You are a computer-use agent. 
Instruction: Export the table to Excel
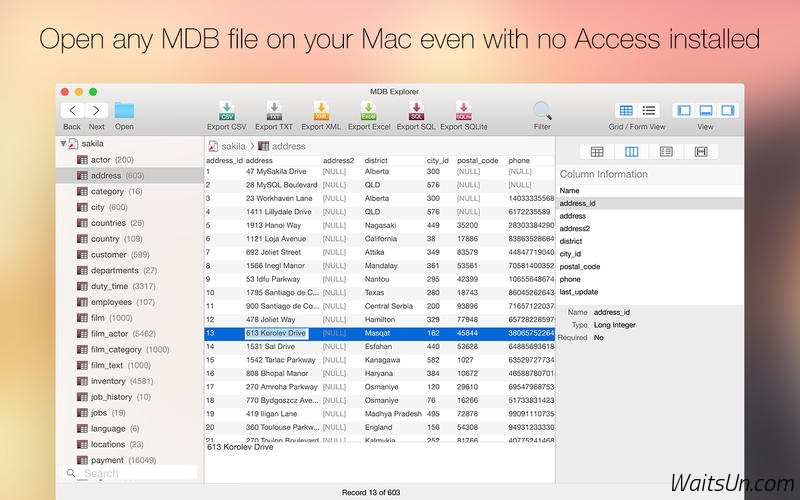(368, 111)
